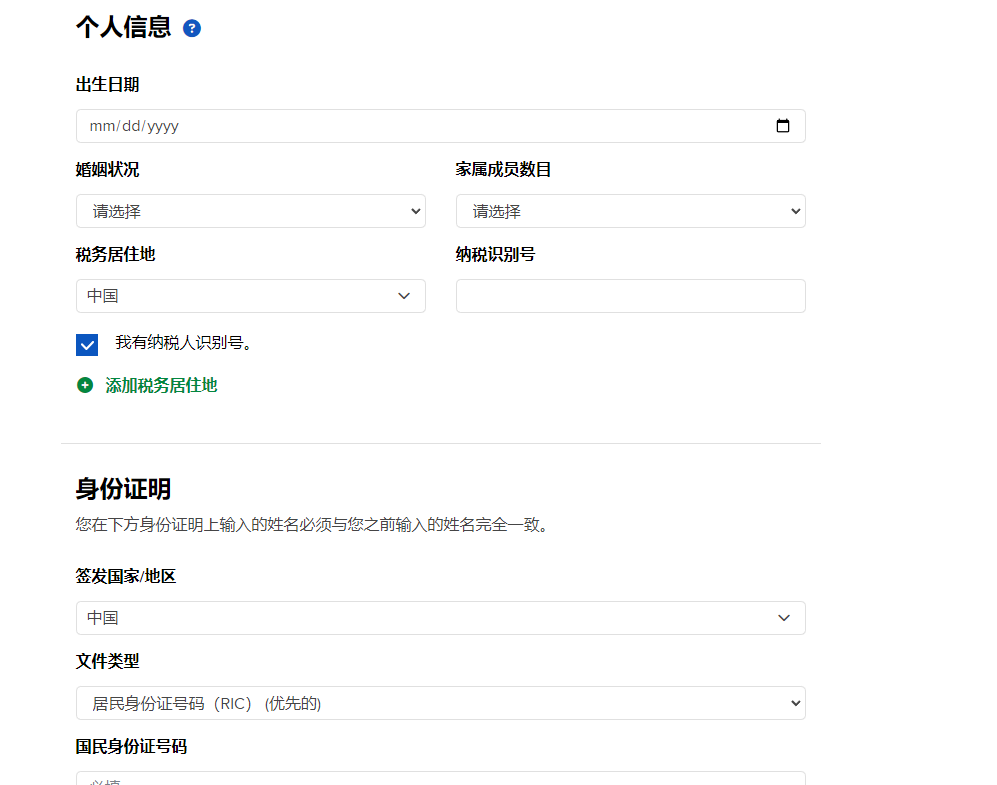The width and height of the screenshot is (997, 785).
Task: Click the 添加税务居住地 link text
Action: pos(161,385)
